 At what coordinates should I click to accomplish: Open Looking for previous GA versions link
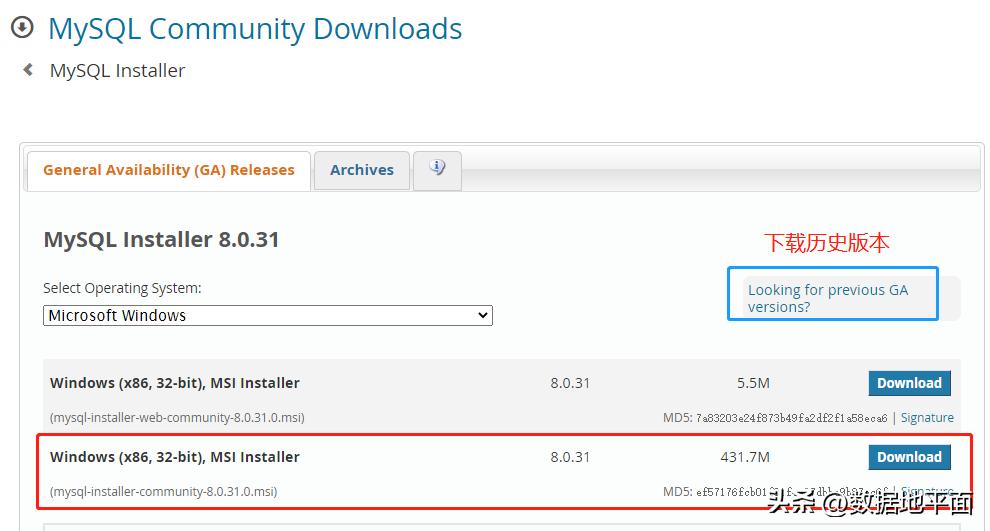tap(828, 298)
